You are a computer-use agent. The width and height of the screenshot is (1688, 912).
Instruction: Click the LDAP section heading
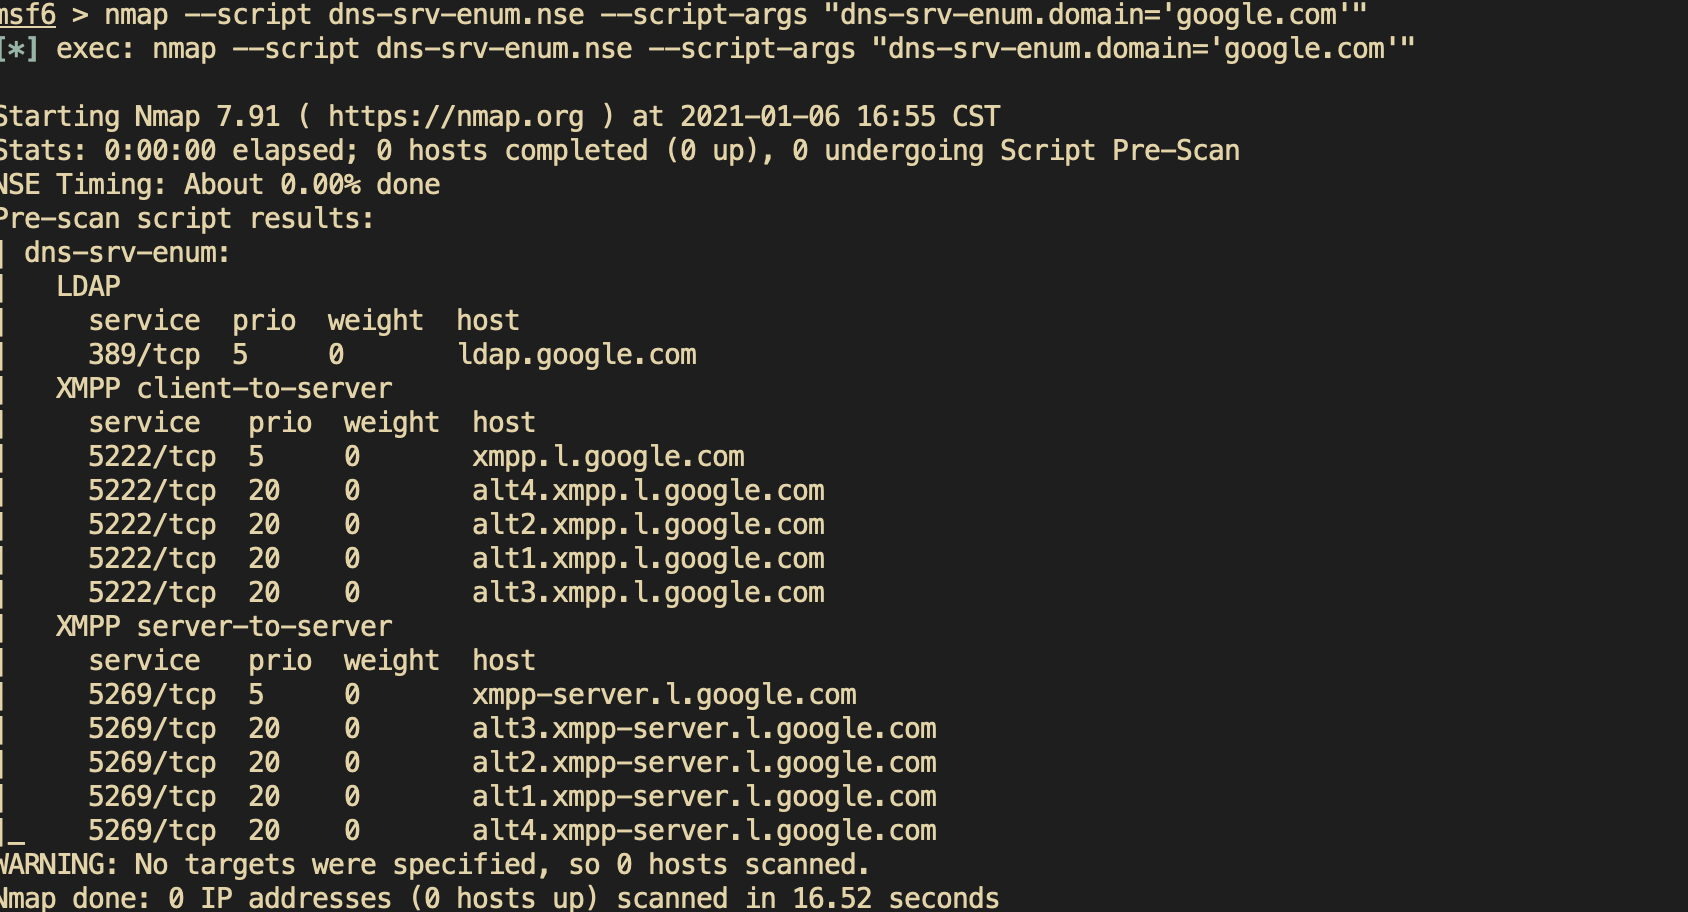[88, 287]
